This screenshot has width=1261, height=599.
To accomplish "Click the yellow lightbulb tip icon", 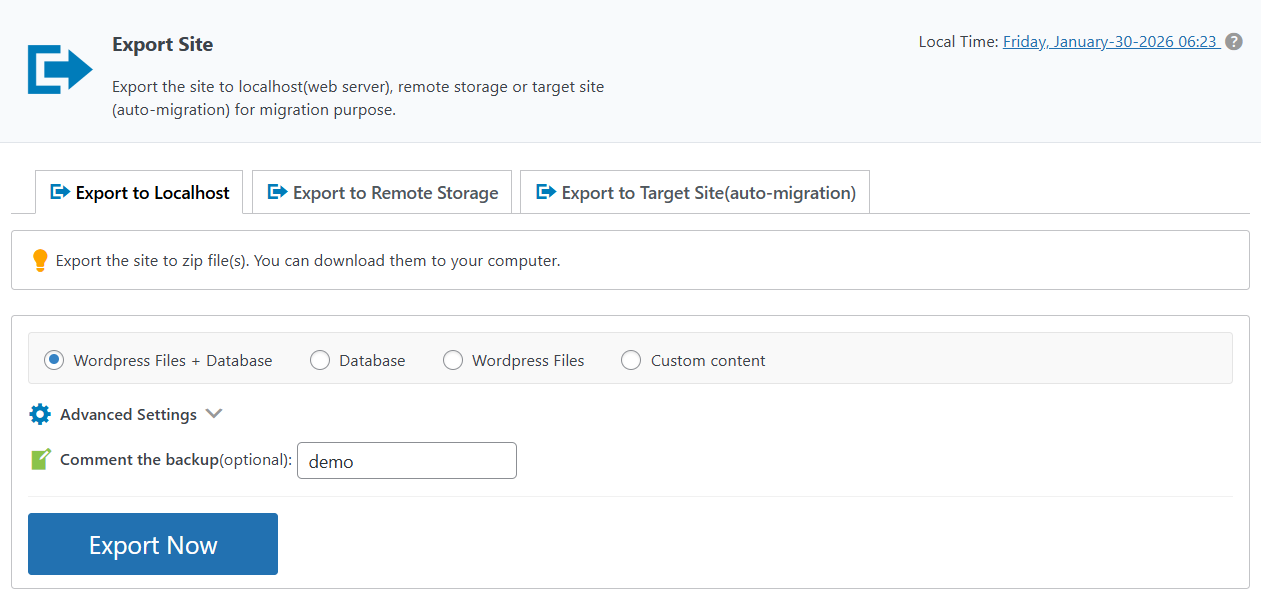I will [40, 260].
